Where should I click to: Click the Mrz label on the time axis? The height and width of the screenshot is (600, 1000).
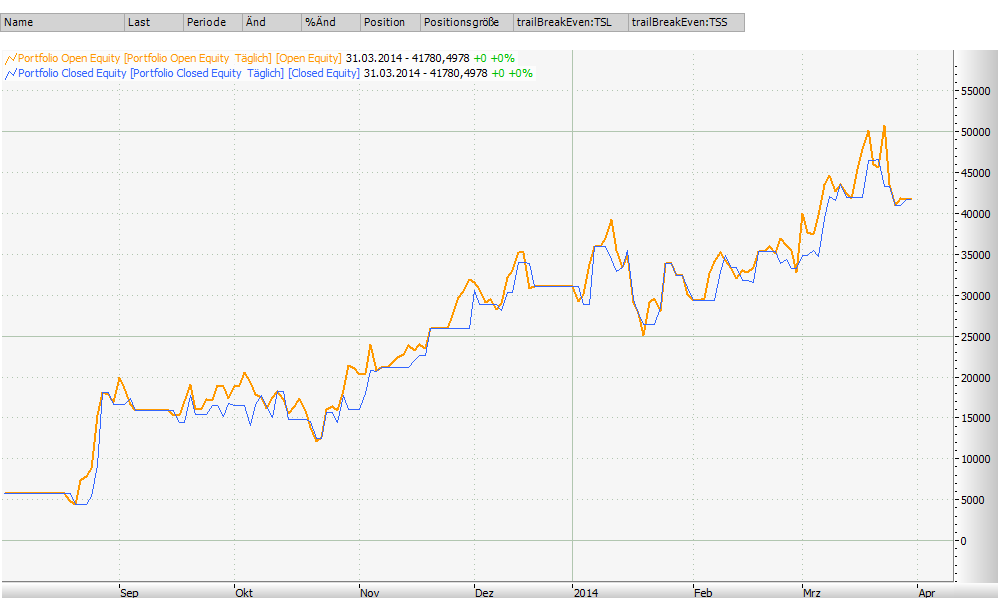[811, 593]
